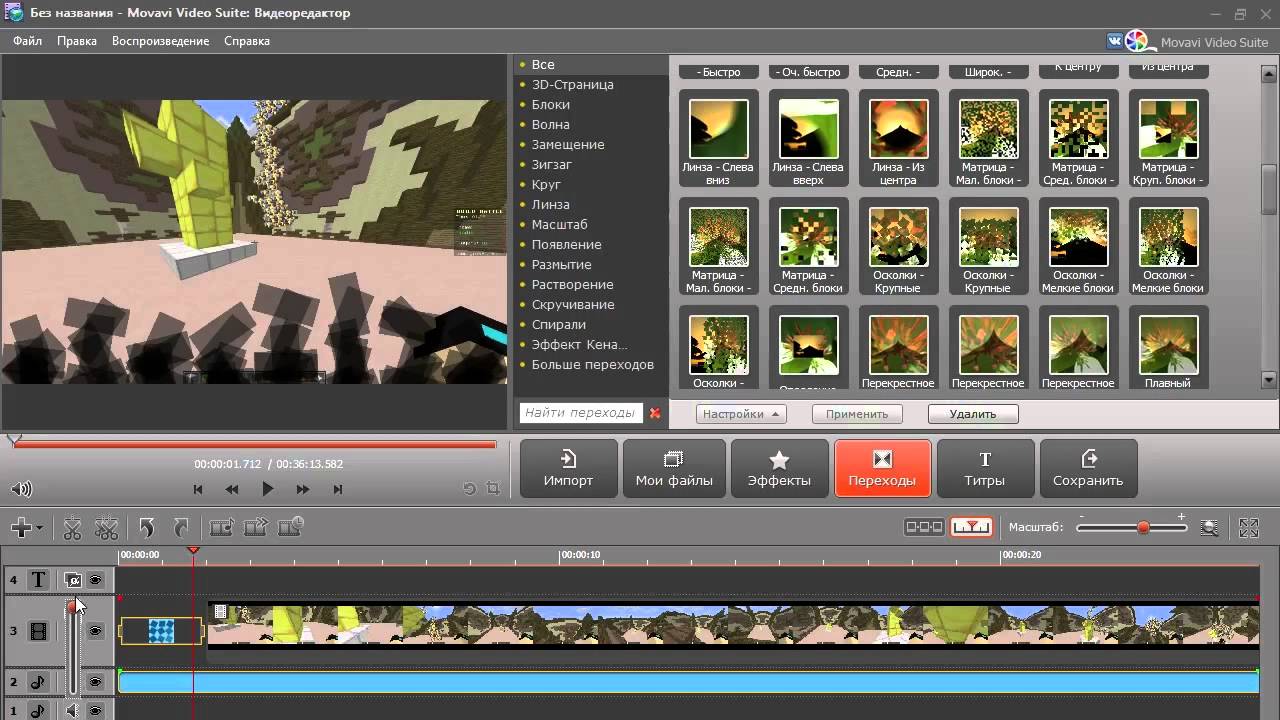
Task: Open the Импорт tab
Action: click(568, 468)
